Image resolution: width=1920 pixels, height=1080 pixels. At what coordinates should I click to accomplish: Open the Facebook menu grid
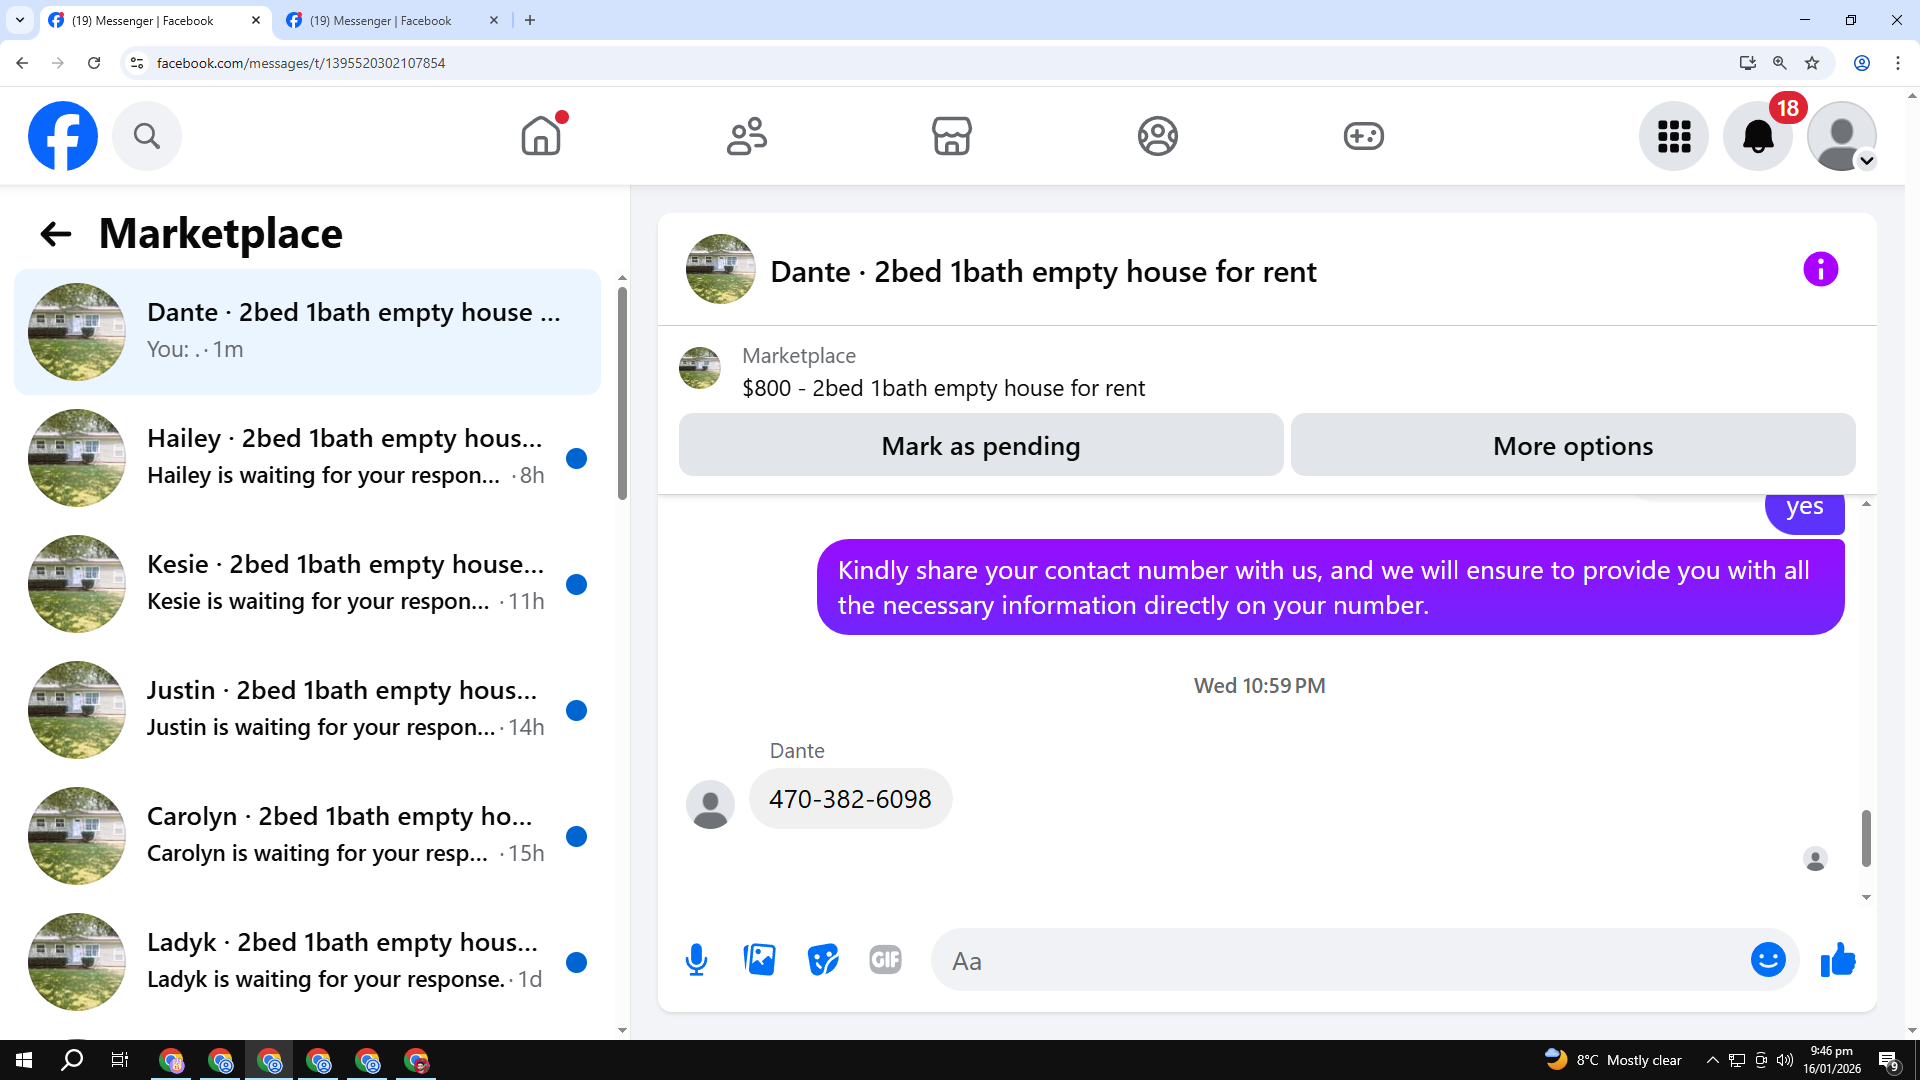(1673, 136)
